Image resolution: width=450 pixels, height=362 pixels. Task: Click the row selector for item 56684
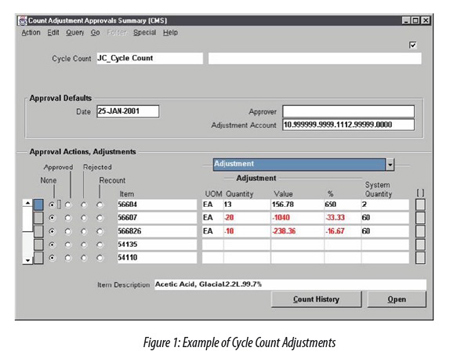pos(39,205)
